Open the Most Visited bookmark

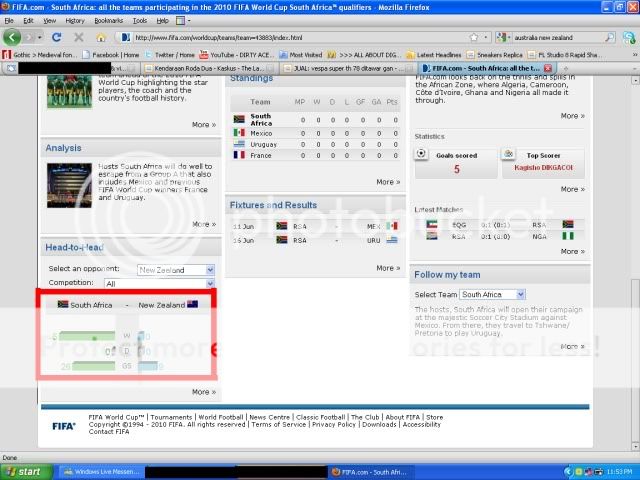[301, 55]
